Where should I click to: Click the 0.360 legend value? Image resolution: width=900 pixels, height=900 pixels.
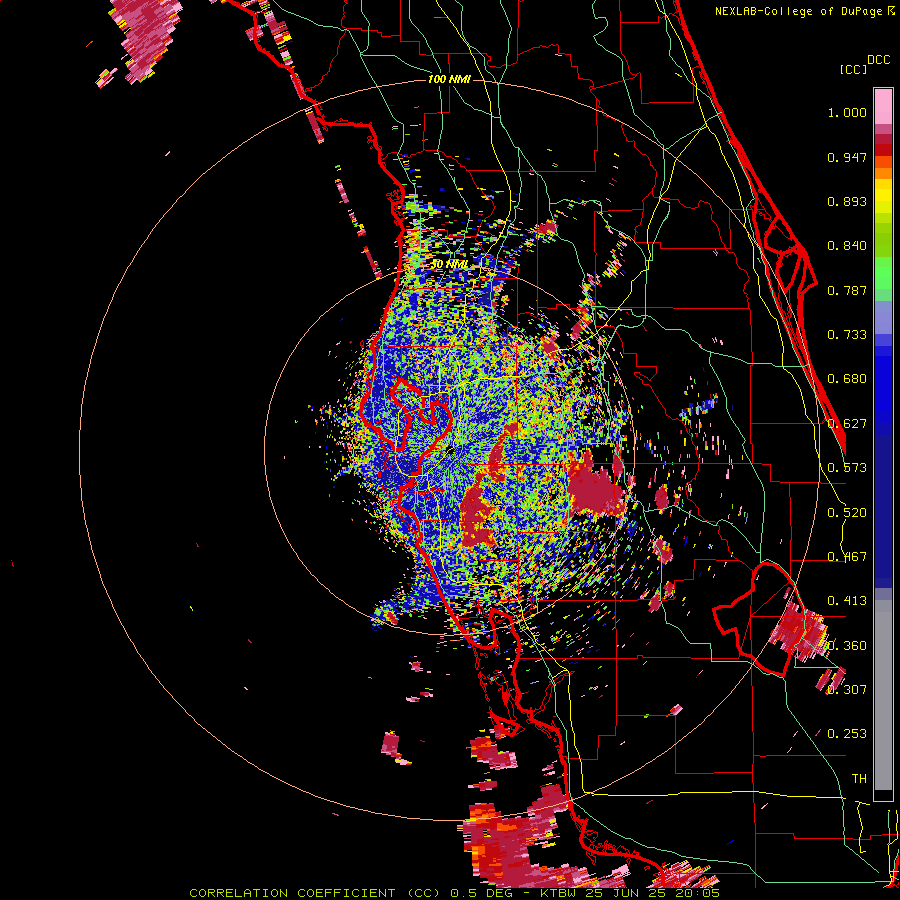[x=847, y=646]
